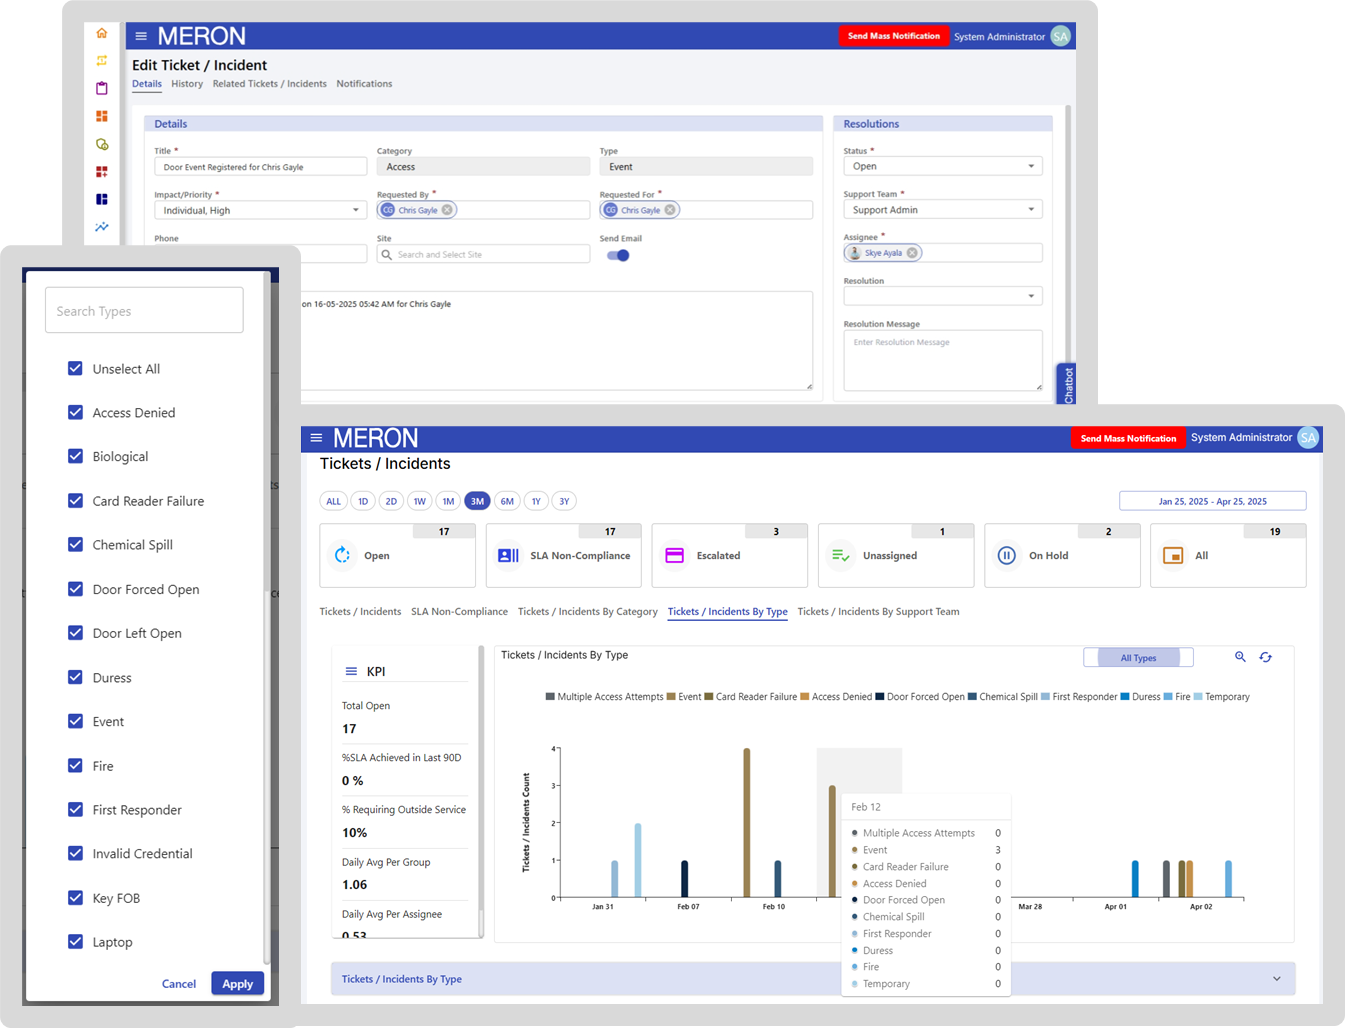Uncheck Door Forced Open checkbox

point(75,589)
